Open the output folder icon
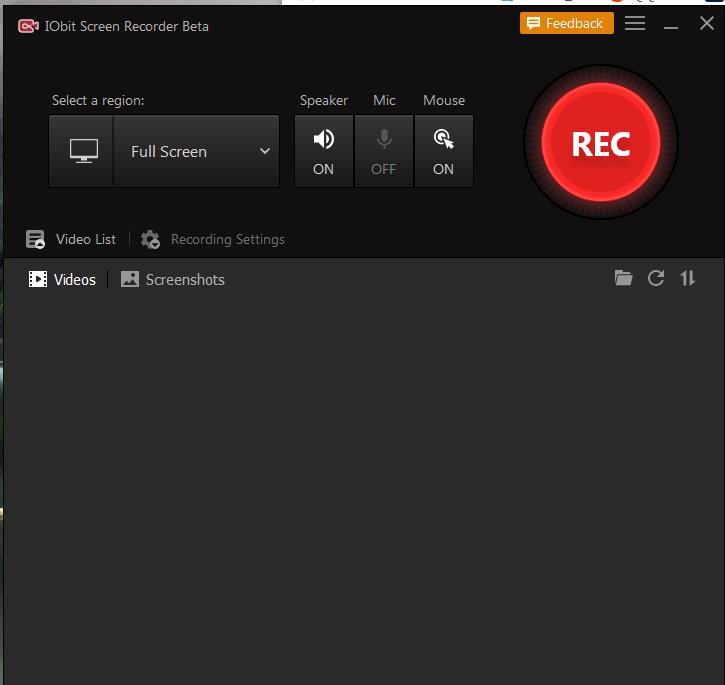 [x=623, y=278]
